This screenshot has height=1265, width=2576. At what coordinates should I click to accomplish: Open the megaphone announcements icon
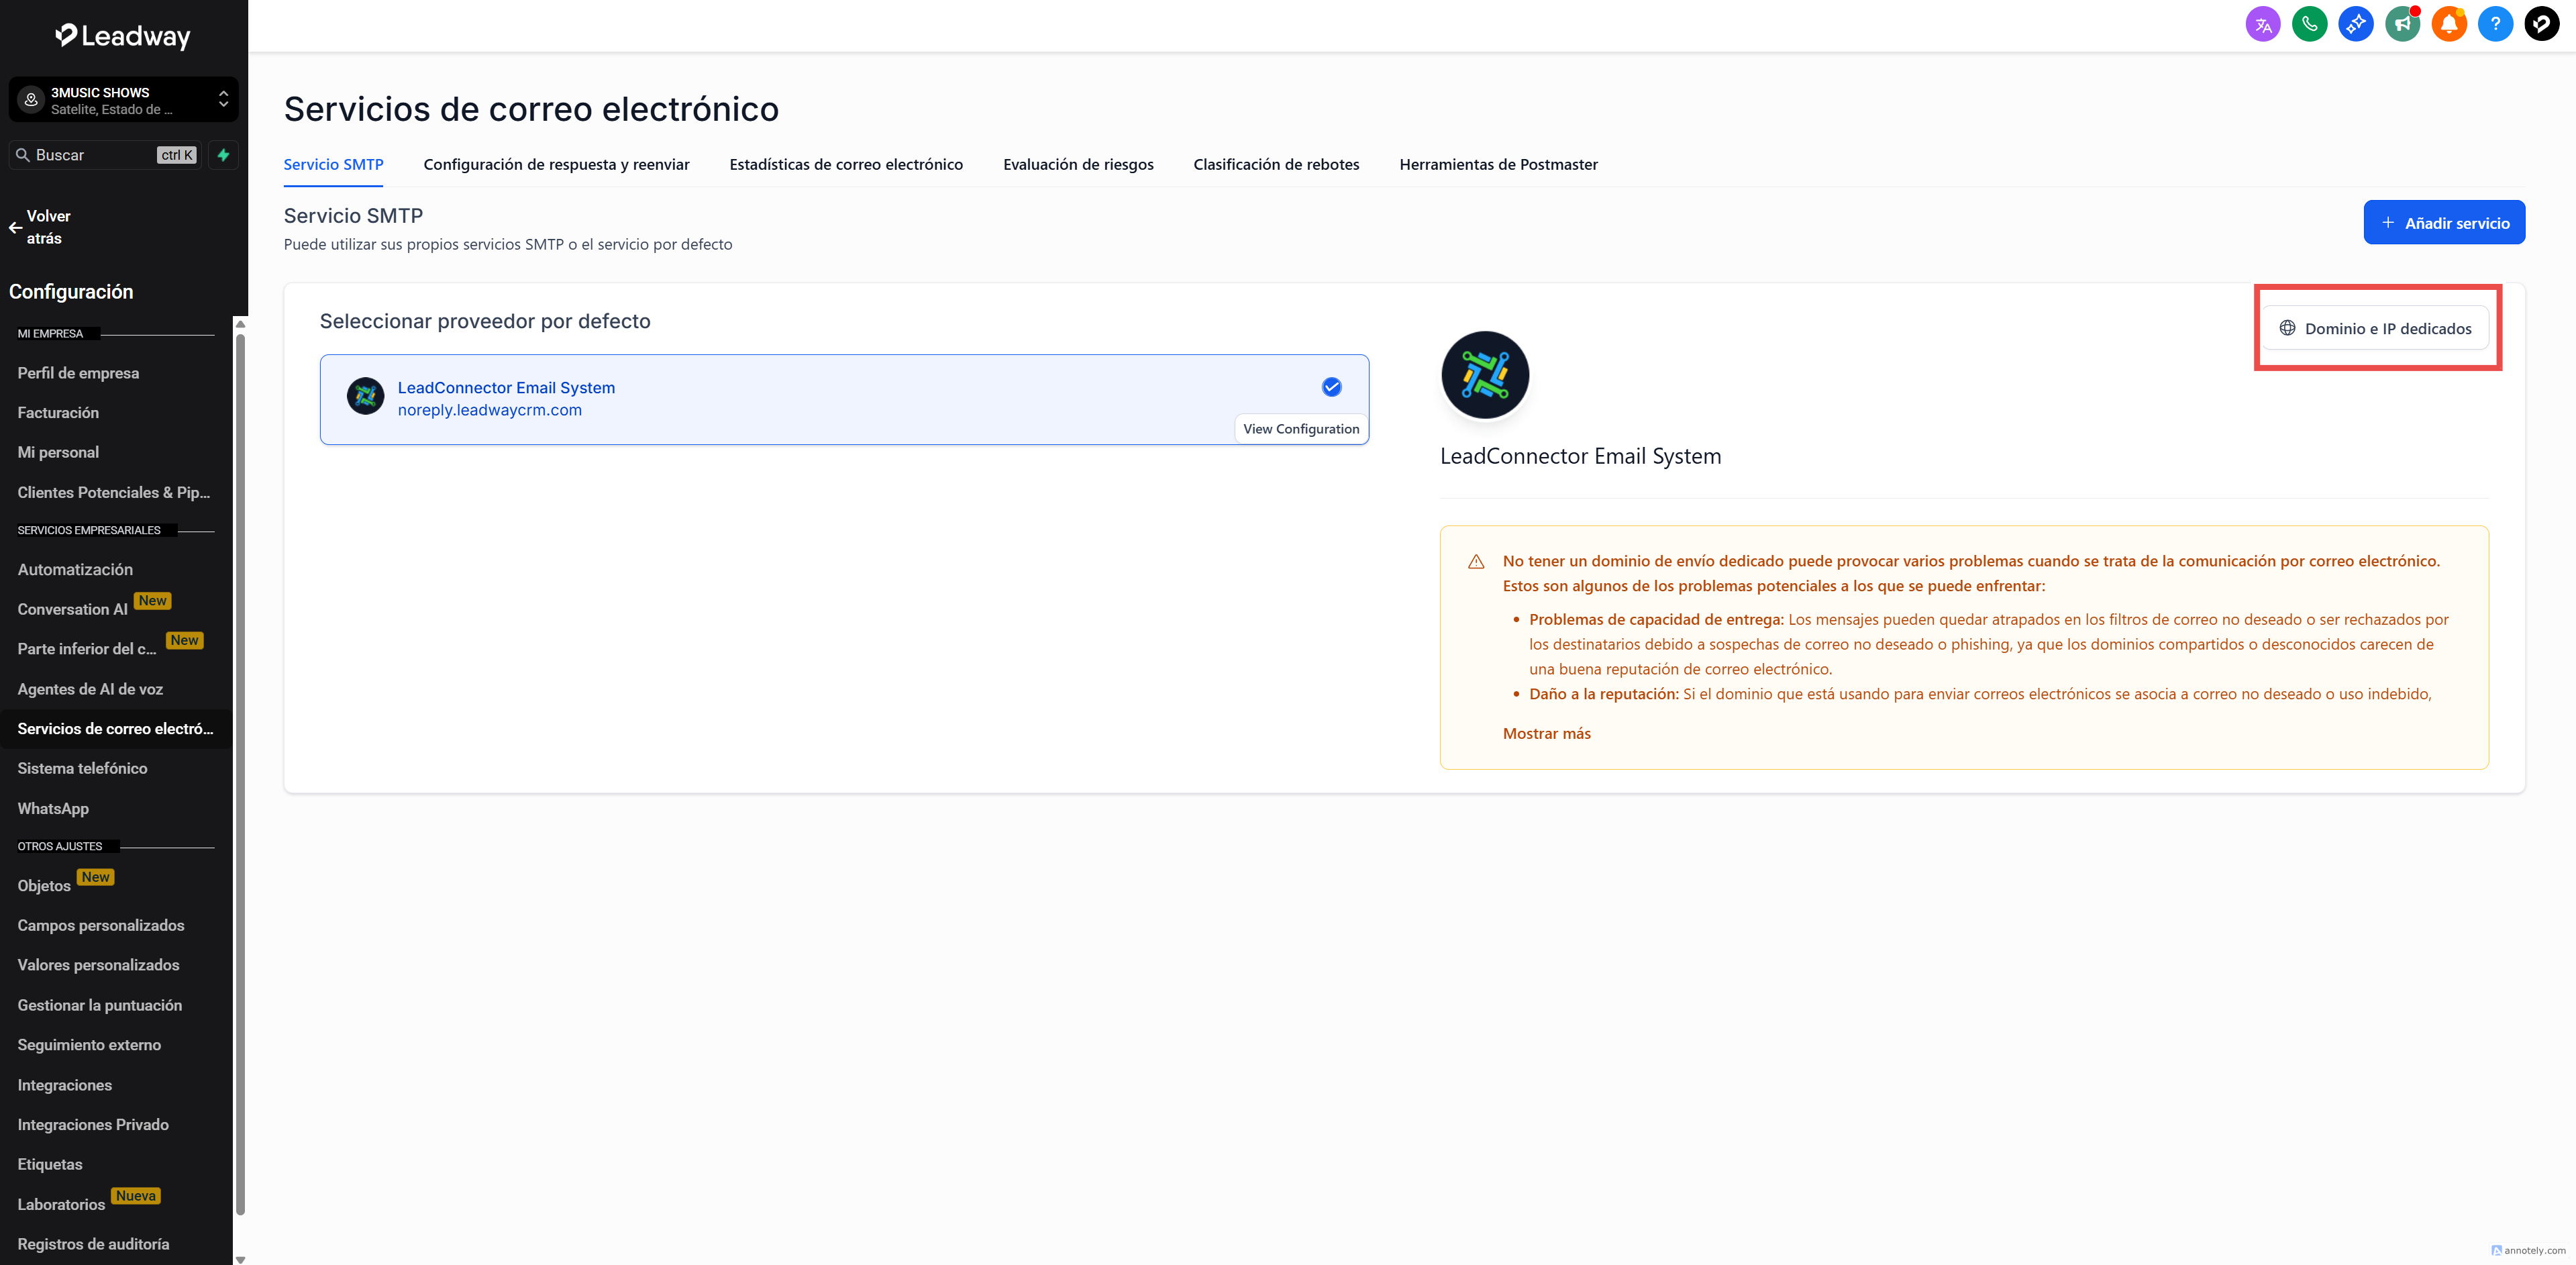click(2402, 24)
